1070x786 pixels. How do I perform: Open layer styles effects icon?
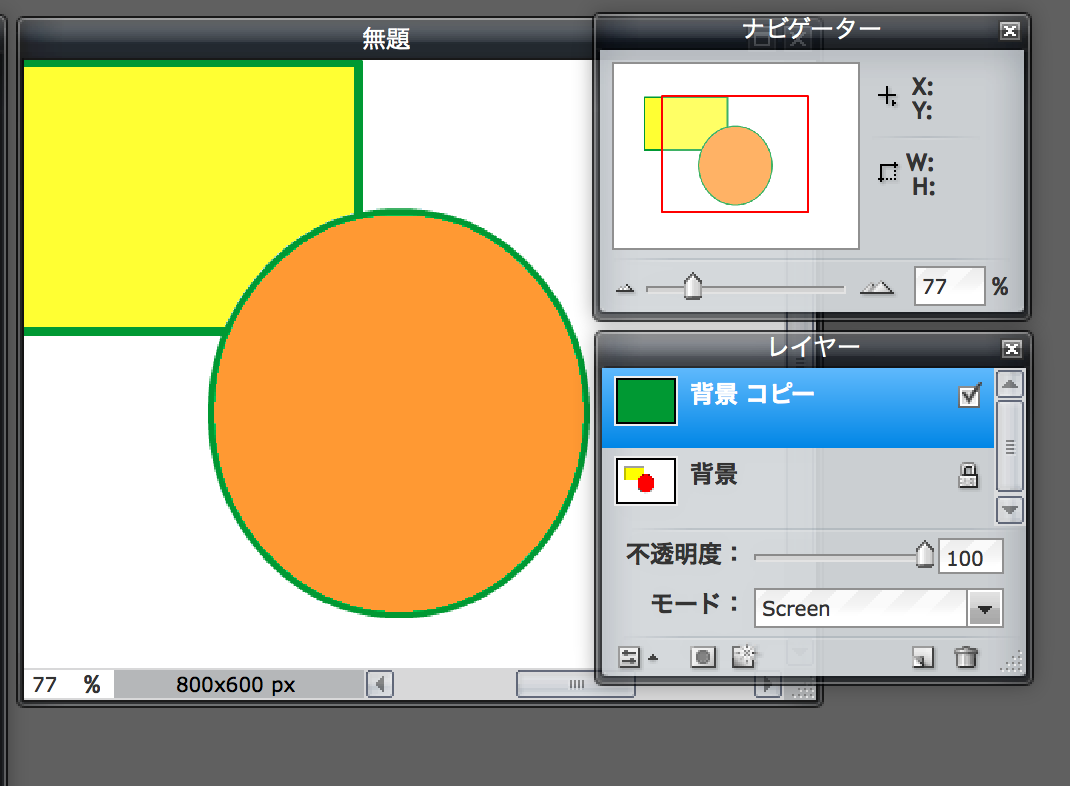(x=744, y=656)
